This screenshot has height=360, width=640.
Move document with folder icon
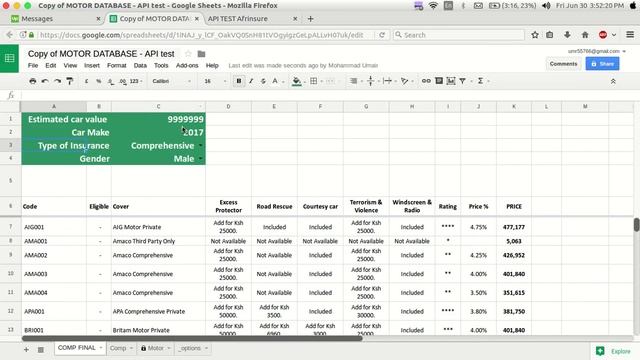point(201,54)
